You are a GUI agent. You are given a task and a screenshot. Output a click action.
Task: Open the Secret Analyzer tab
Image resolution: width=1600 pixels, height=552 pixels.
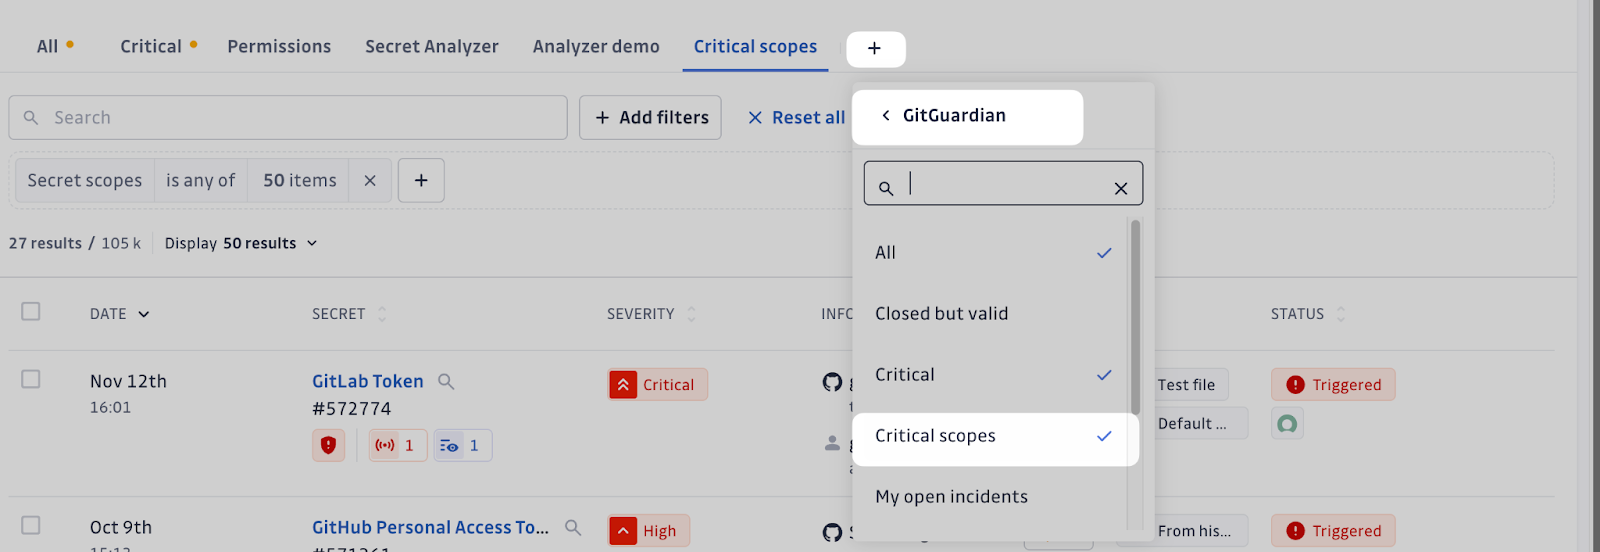tap(432, 47)
